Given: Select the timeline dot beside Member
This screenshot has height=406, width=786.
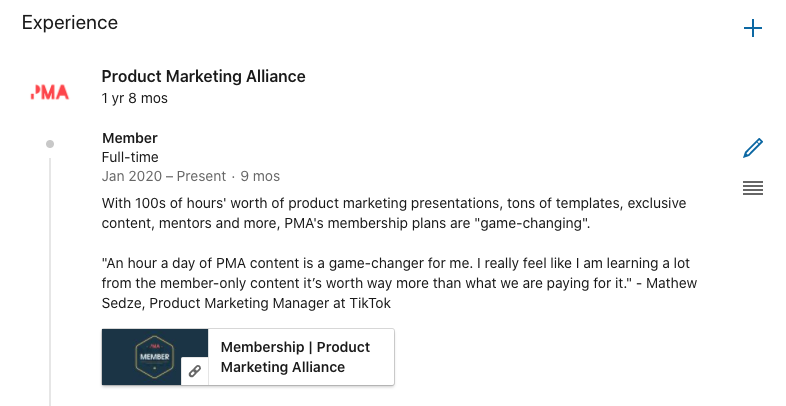Looking at the screenshot, I should coord(50,144).
